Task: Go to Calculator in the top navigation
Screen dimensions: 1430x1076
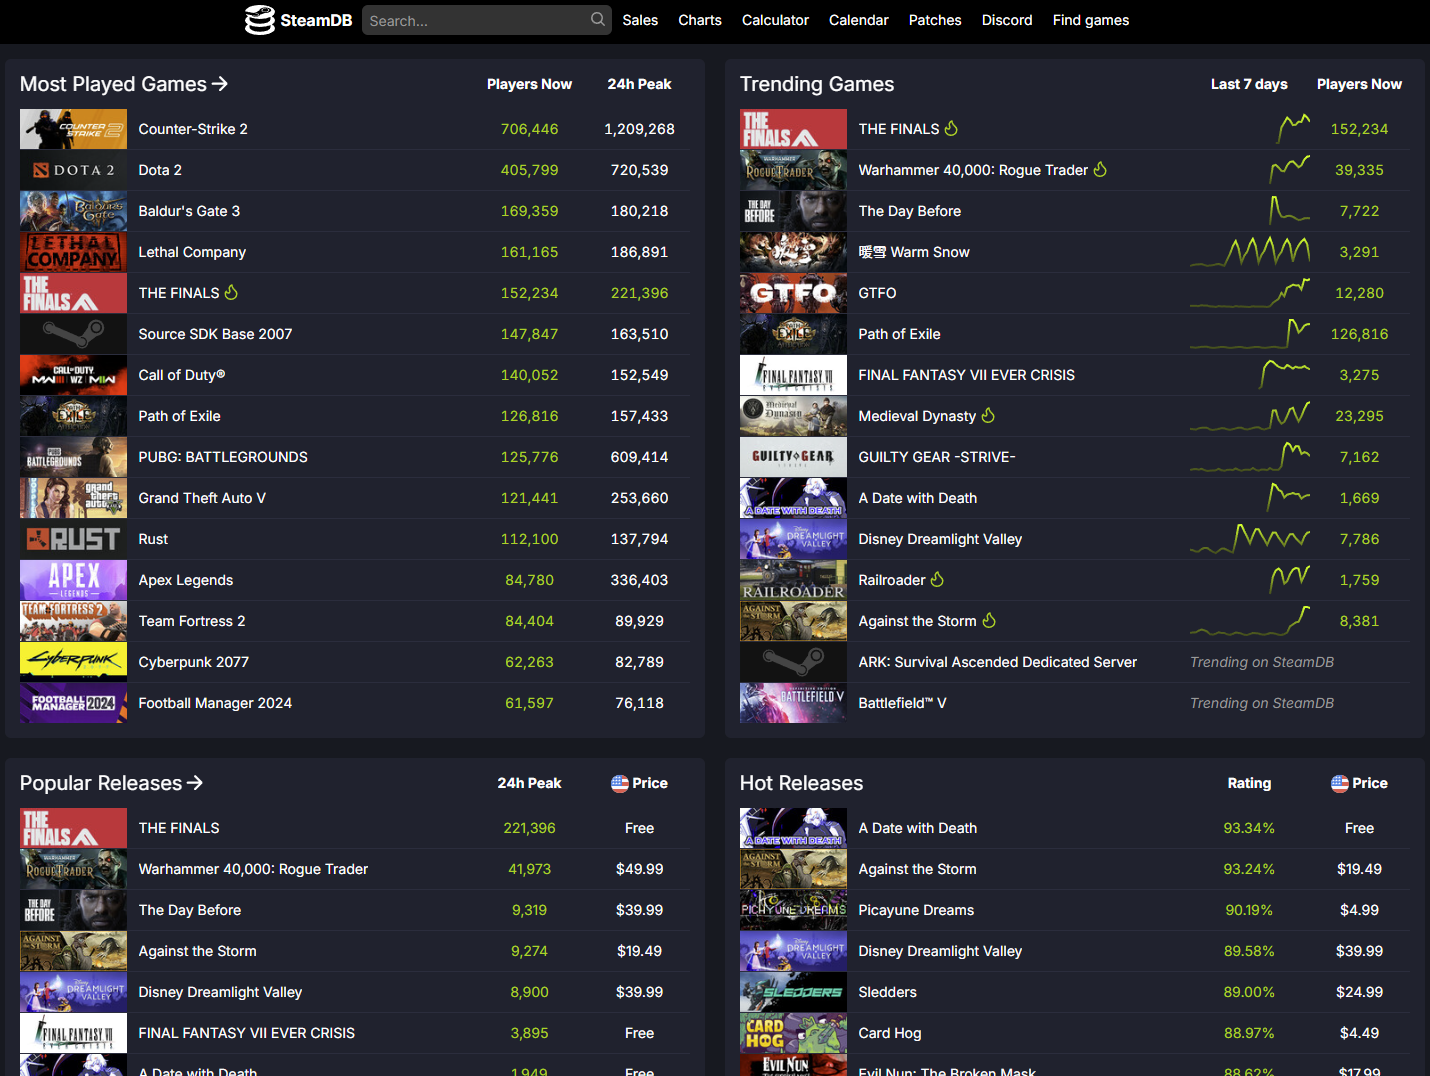Action: [775, 20]
